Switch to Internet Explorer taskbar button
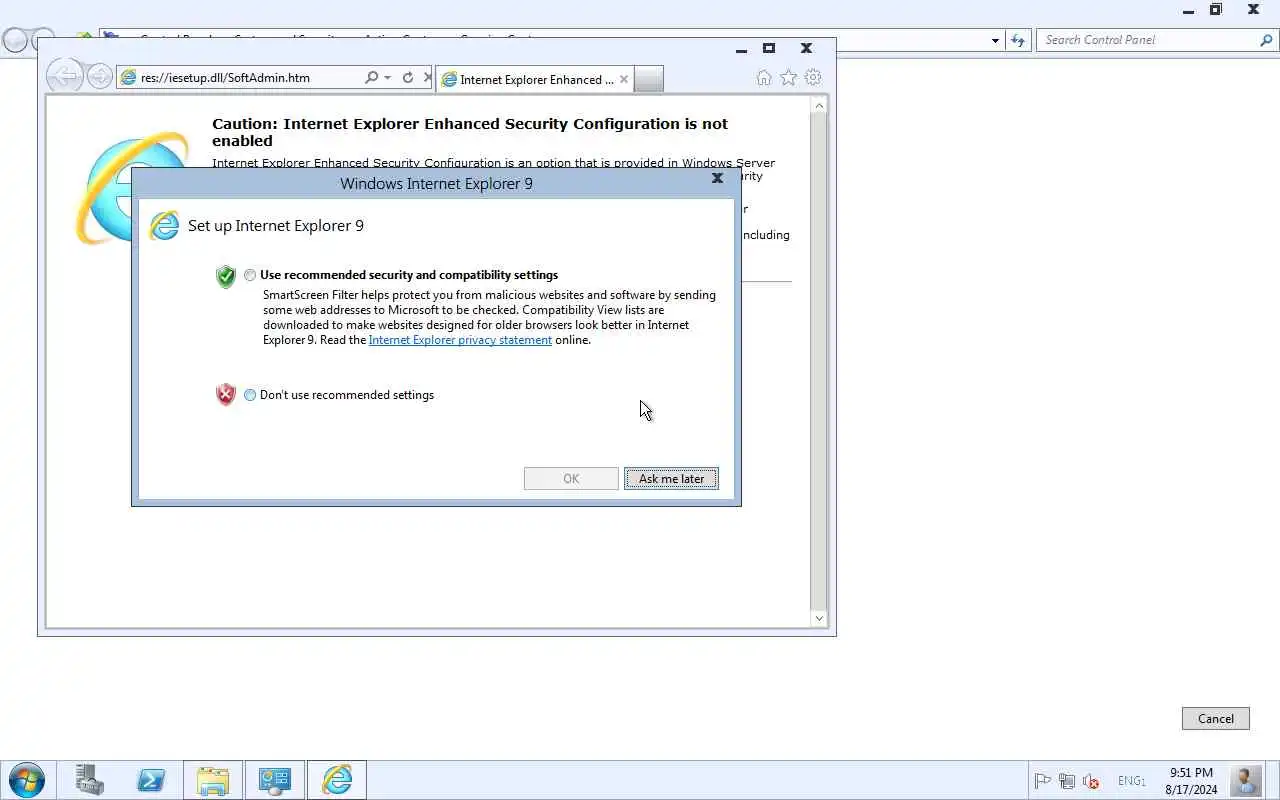The width and height of the screenshot is (1280, 800). 337,780
